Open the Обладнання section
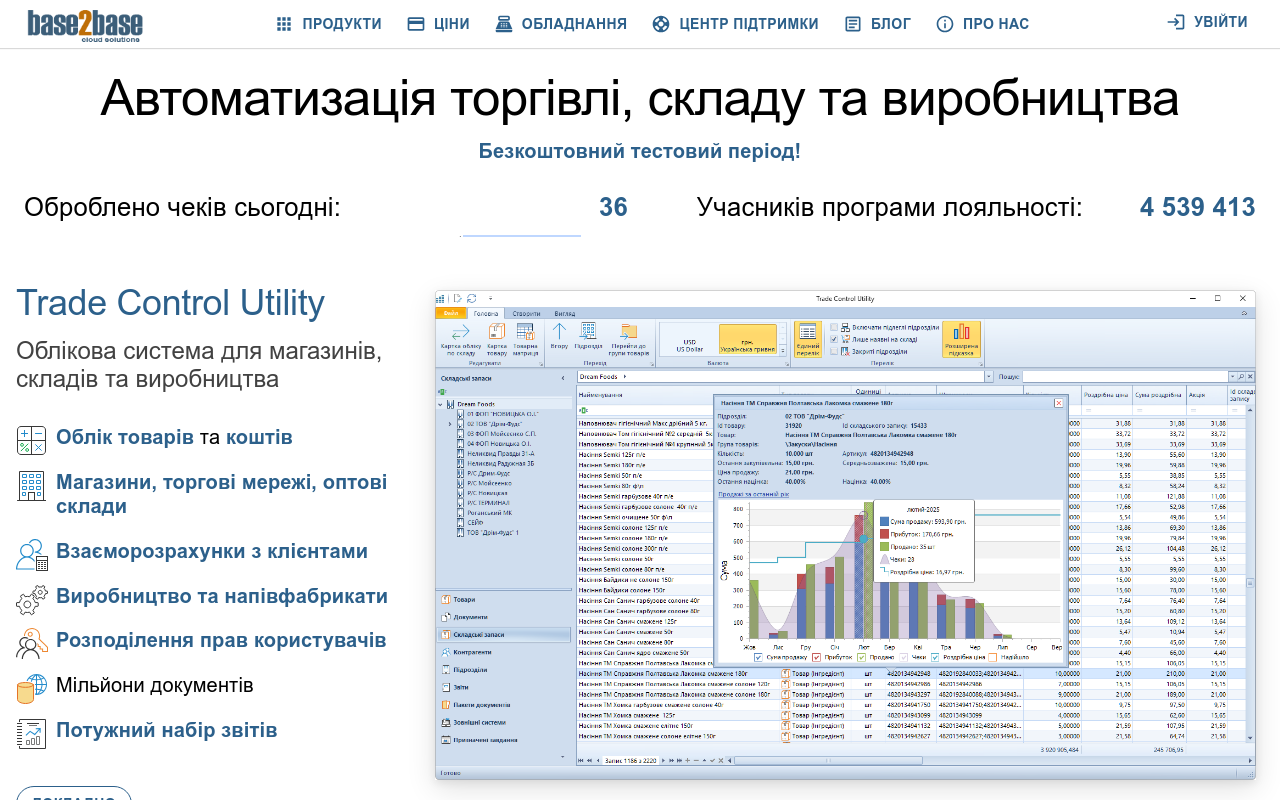Viewport: 1280px width, 800px height. click(x=561, y=24)
